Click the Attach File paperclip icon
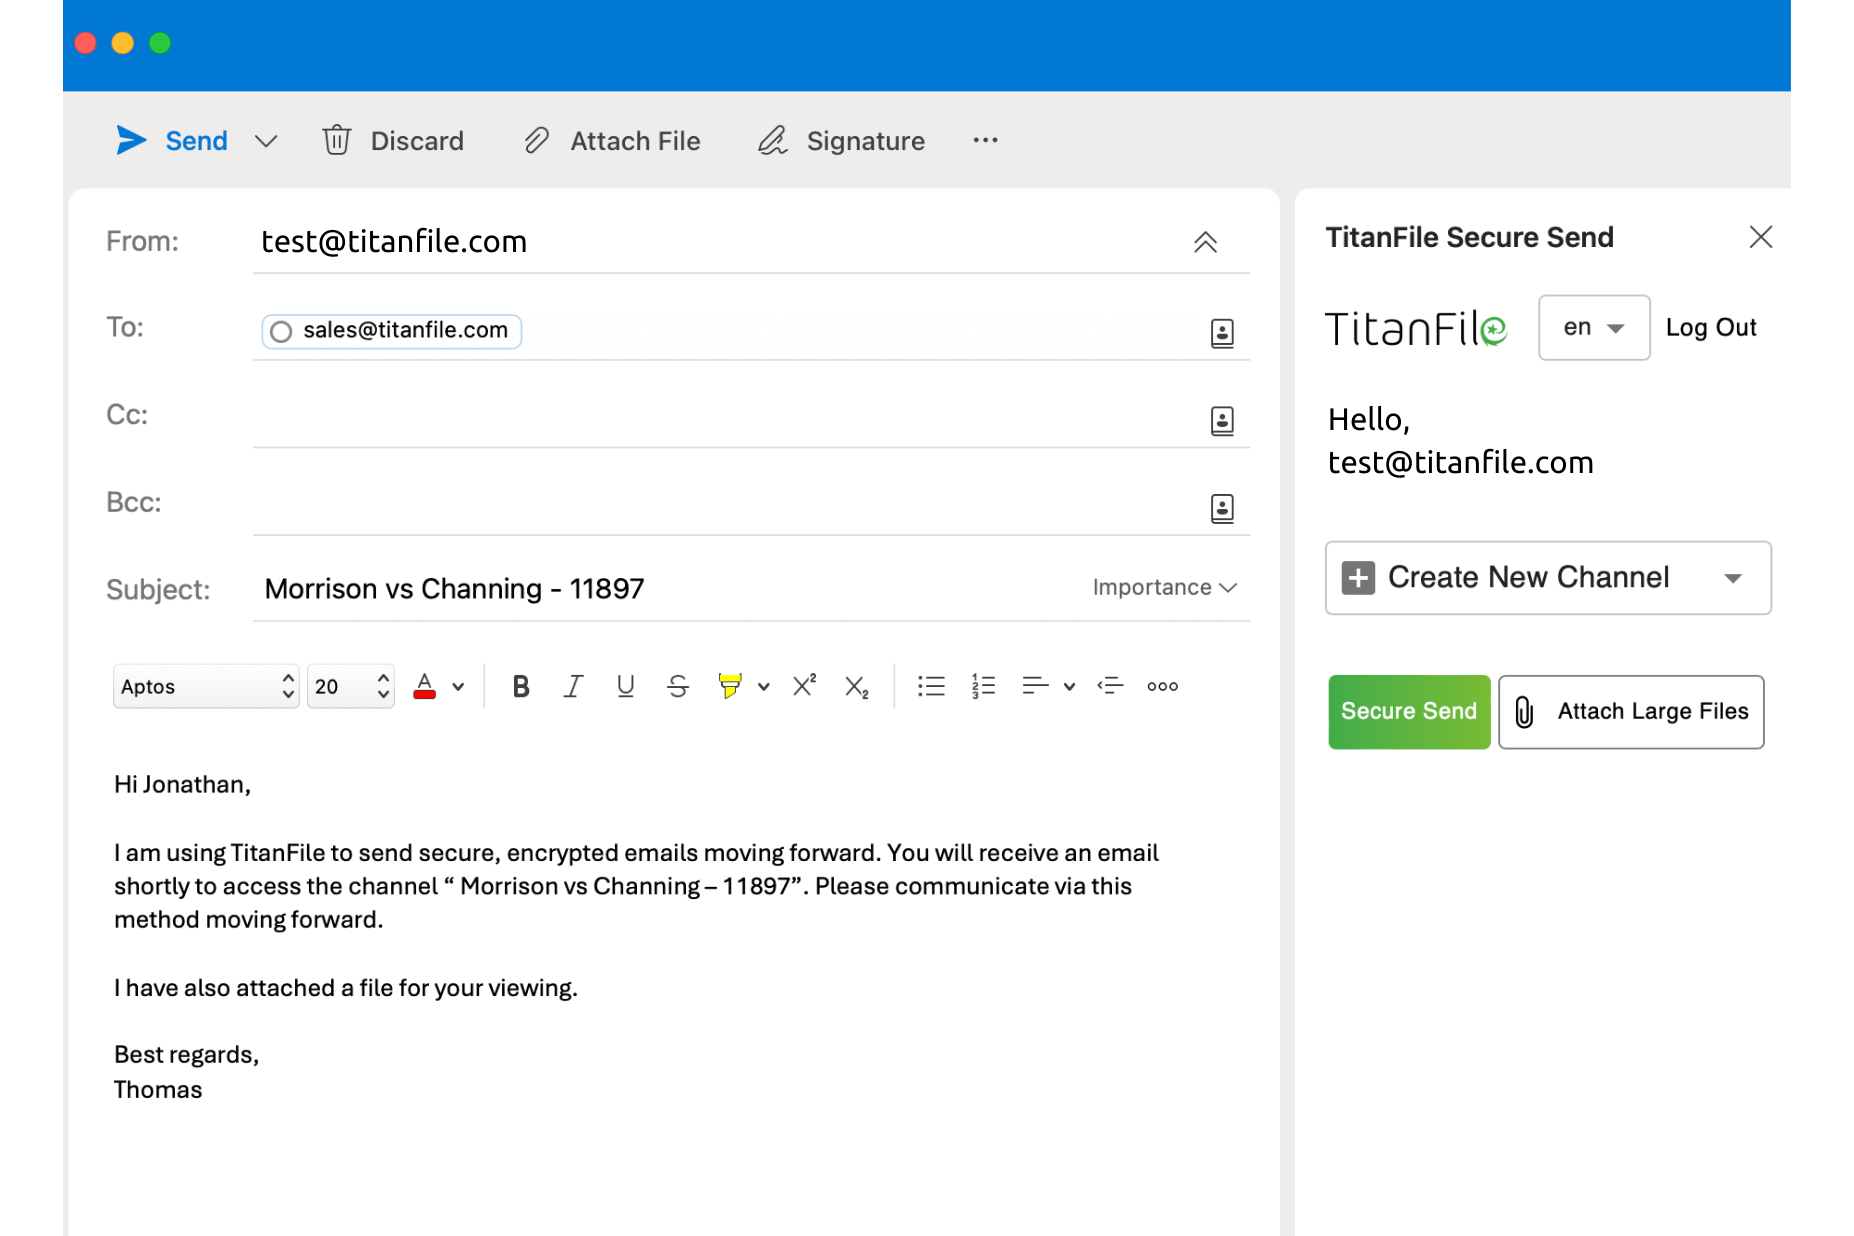Screen dimensions: 1854x1236 [x=537, y=140]
